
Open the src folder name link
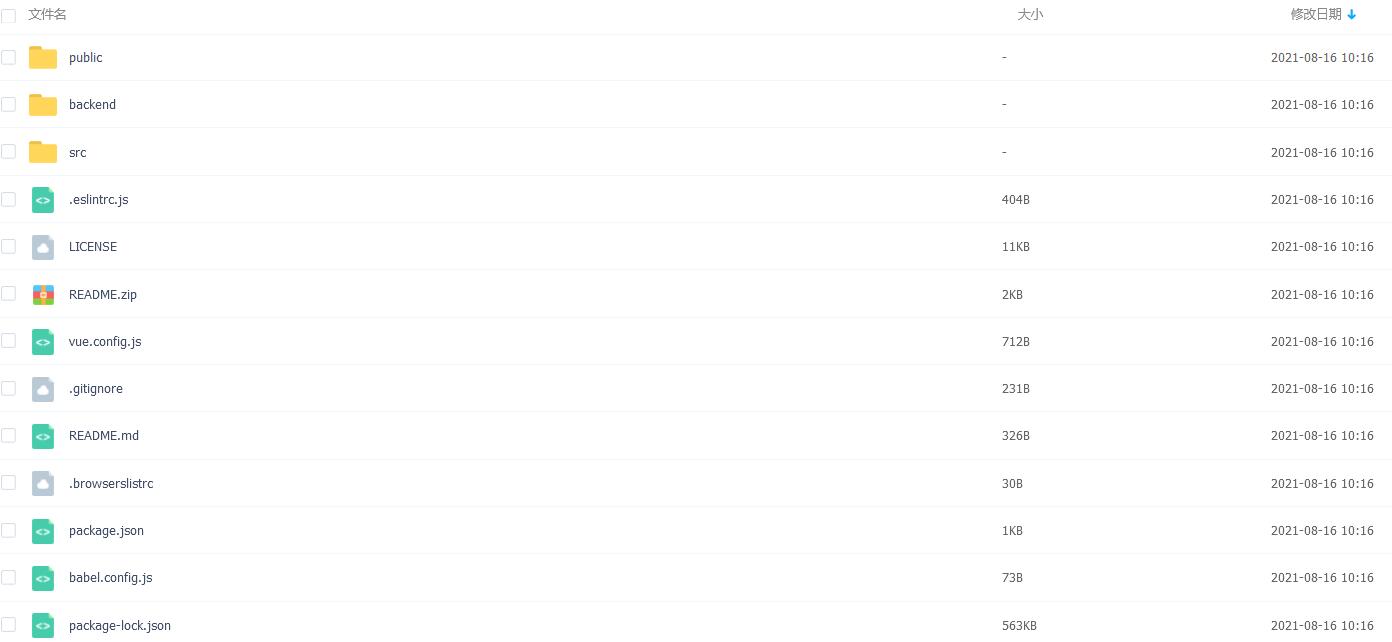coord(78,153)
